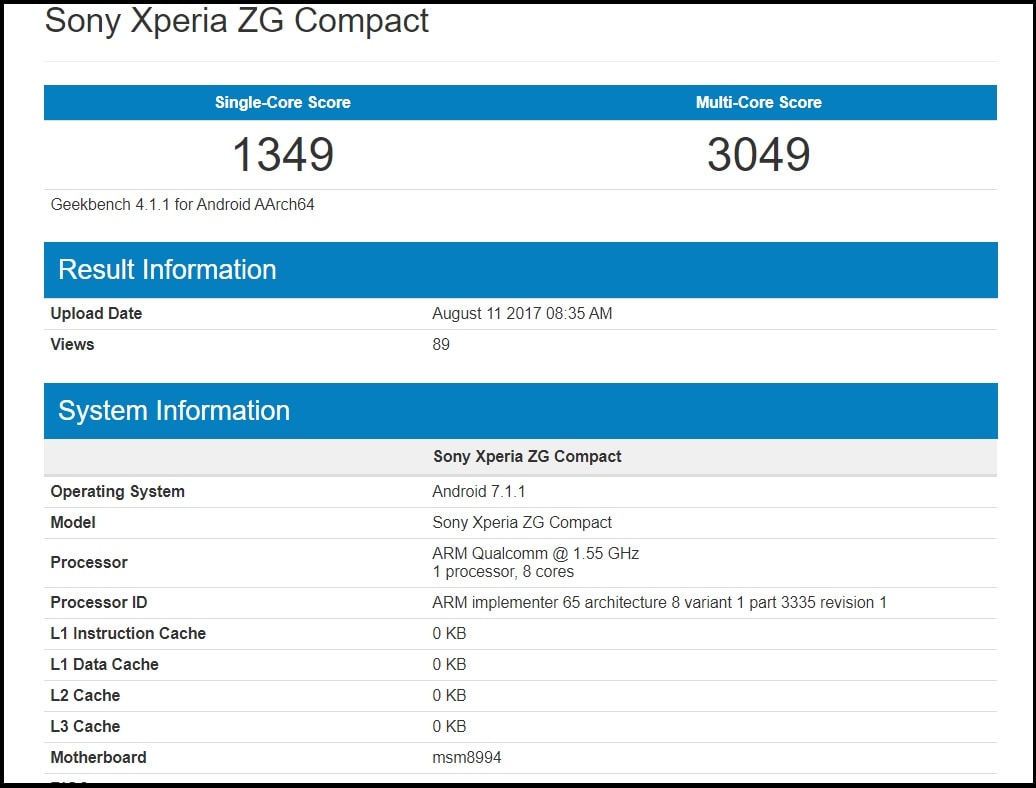Select the L1 Instruction Cache label
This screenshot has height=788, width=1036.
[128, 633]
